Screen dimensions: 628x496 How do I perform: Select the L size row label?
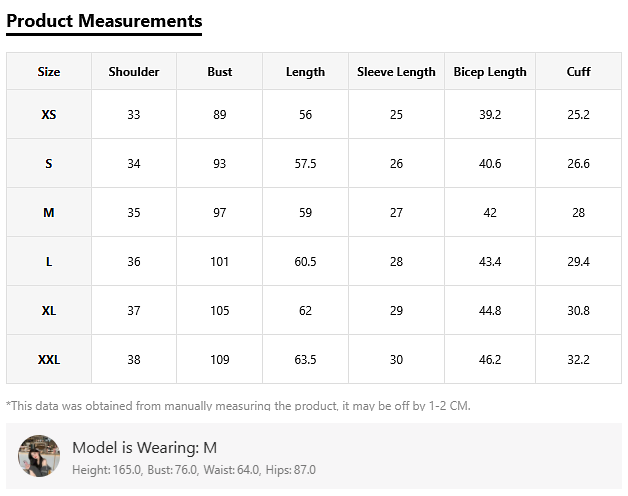(x=49, y=262)
